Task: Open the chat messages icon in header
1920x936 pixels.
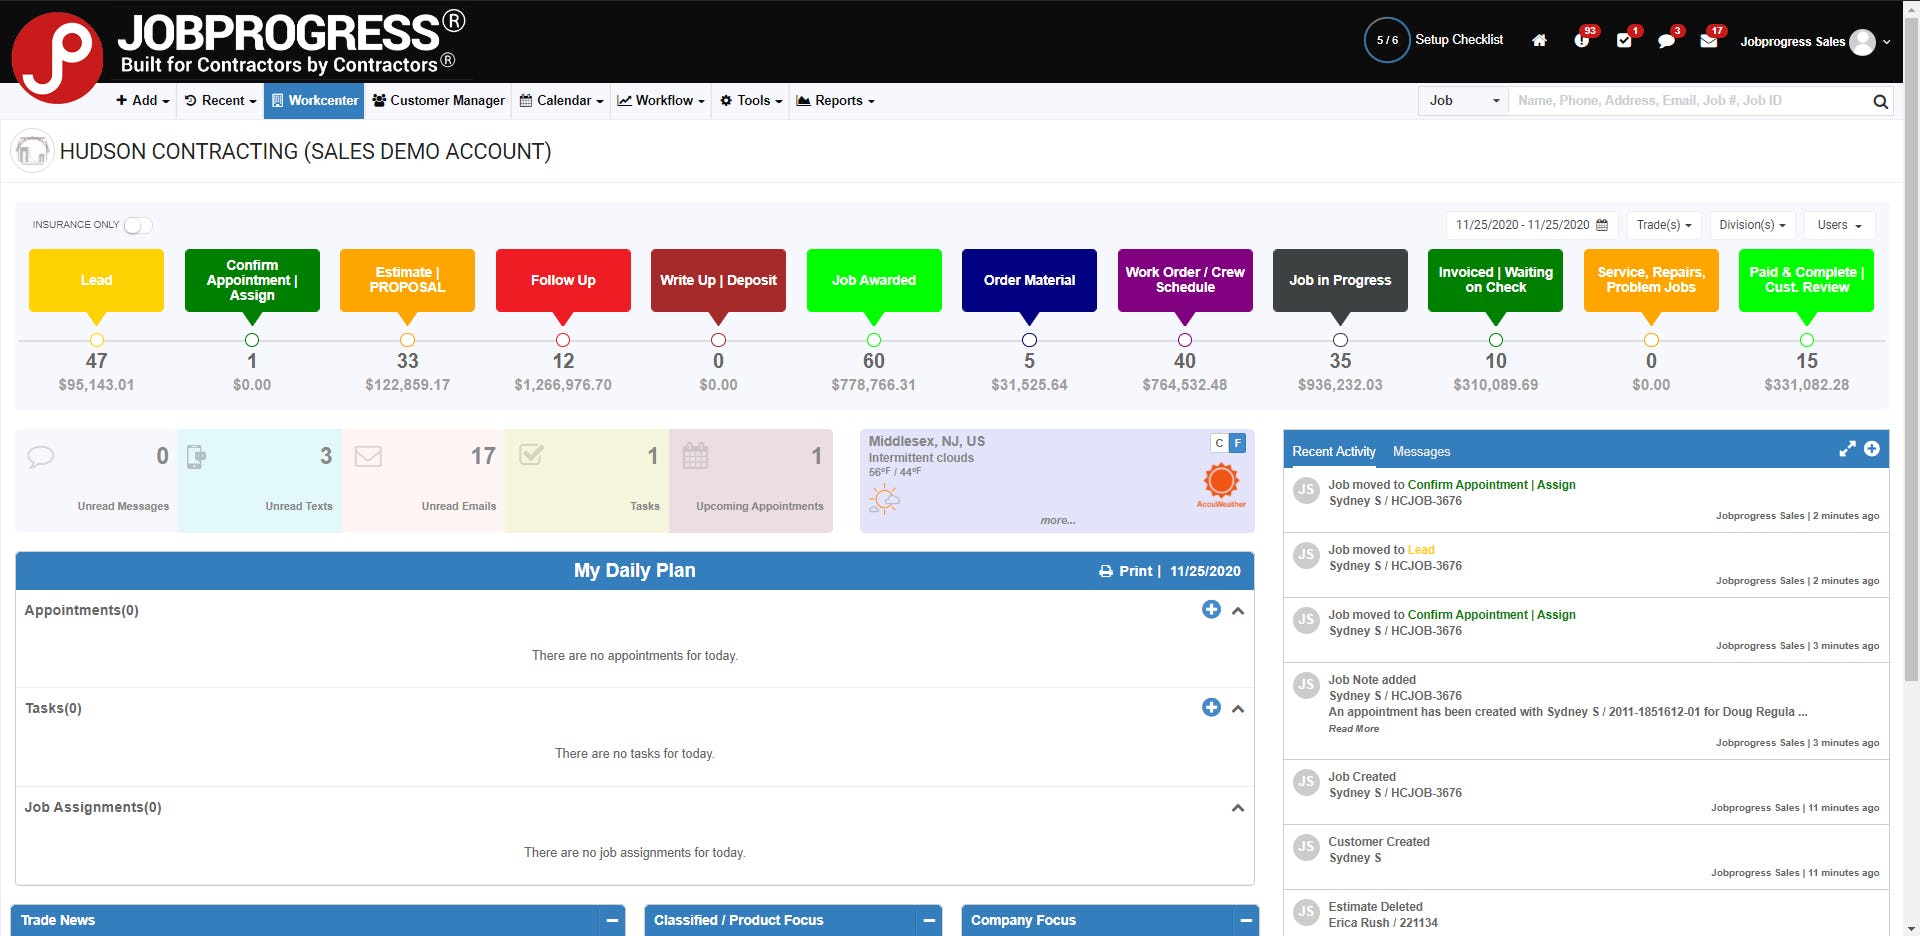Action: [1666, 41]
